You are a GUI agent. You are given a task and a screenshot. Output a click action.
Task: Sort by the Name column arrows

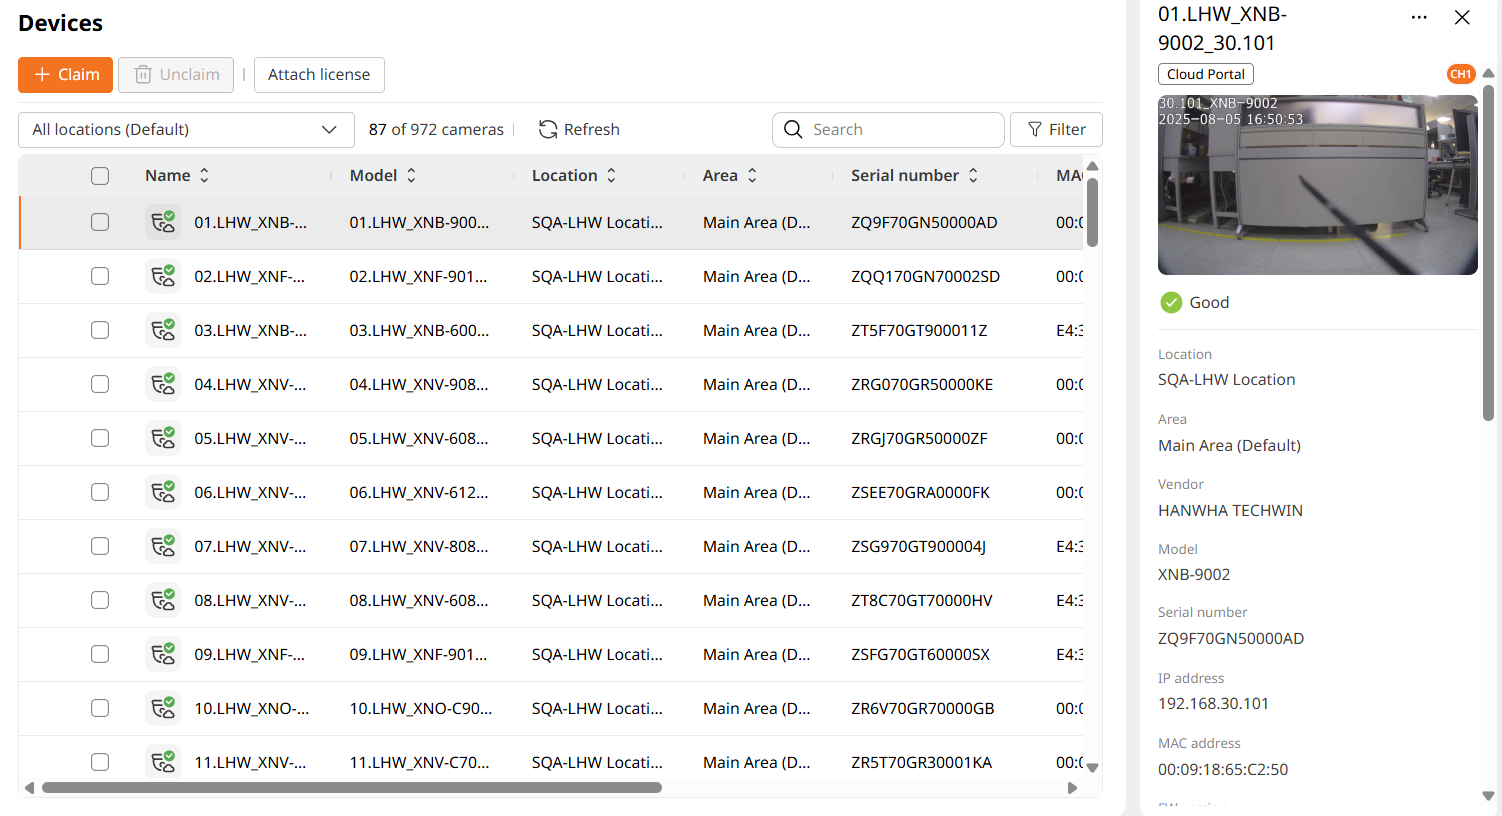[x=204, y=175]
